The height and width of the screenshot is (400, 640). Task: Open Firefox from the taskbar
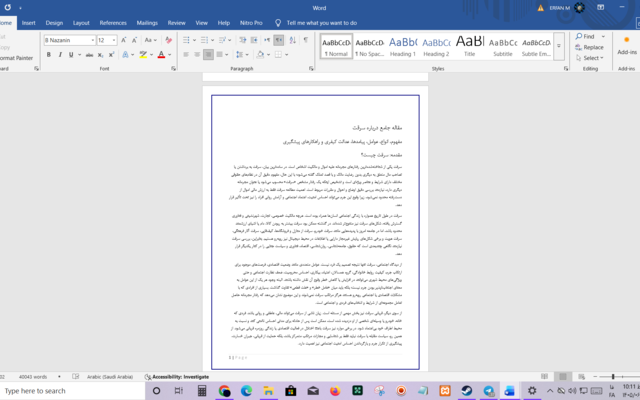click(x=335, y=391)
